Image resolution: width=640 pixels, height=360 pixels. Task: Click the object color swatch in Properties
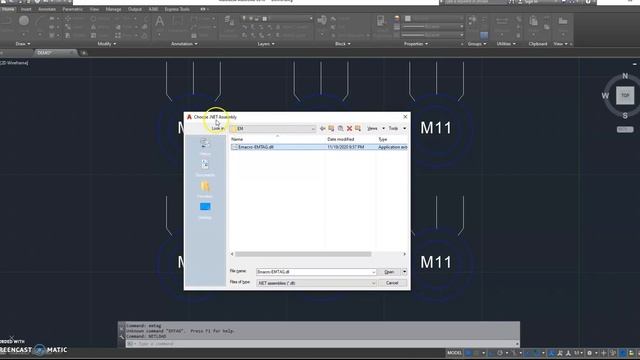click(407, 18)
